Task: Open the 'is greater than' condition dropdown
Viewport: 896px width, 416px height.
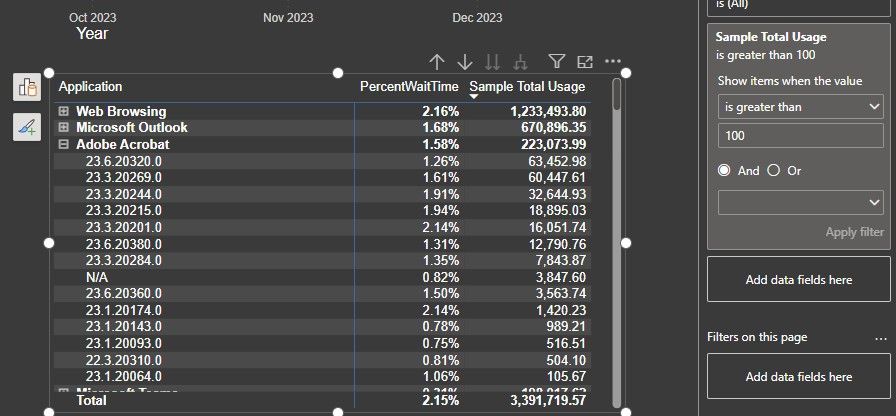Action: [x=801, y=107]
